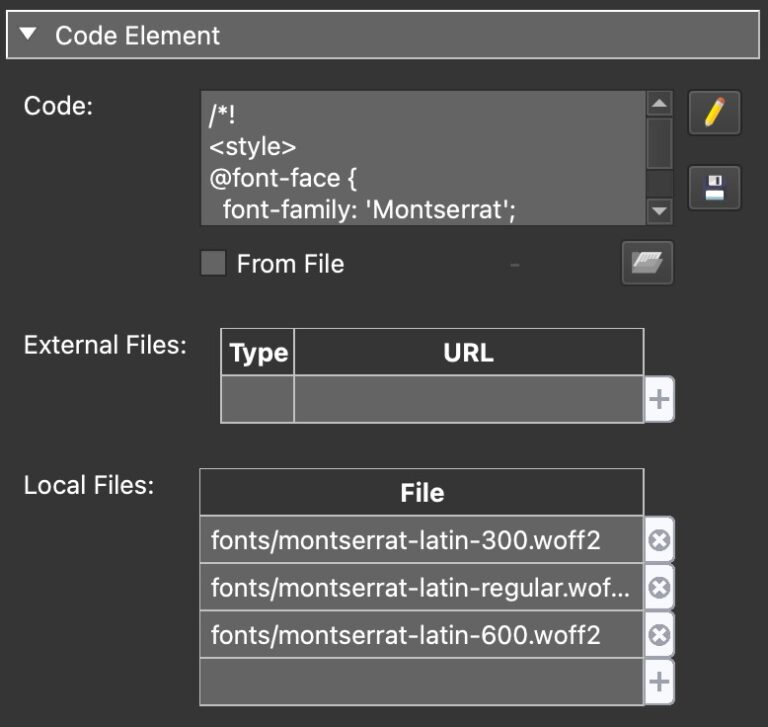
Task: Delete the montserrat-latin-600.woff2 entry
Action: 659,635
